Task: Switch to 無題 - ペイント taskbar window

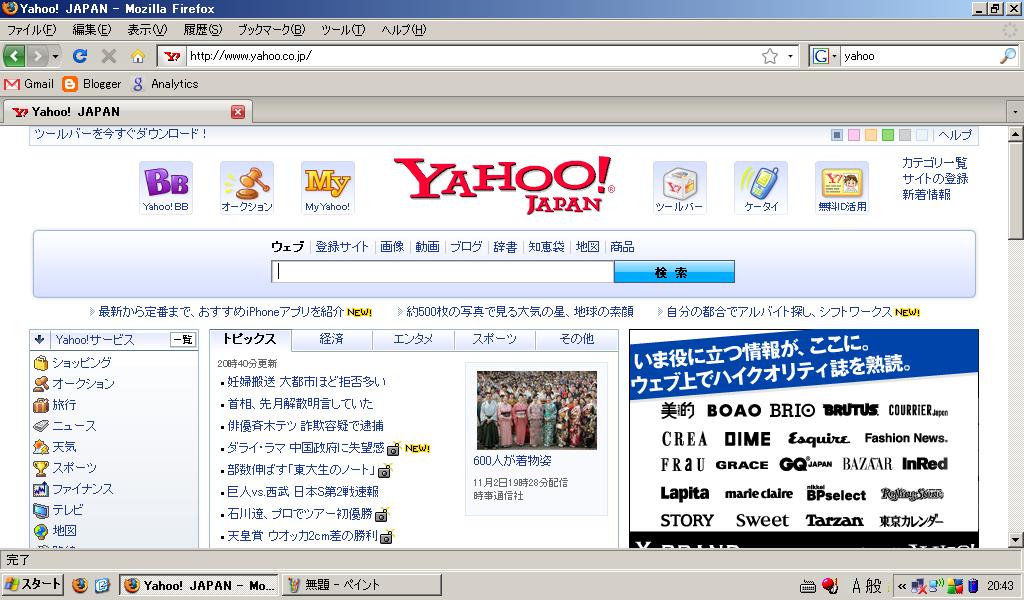Action: [363, 585]
